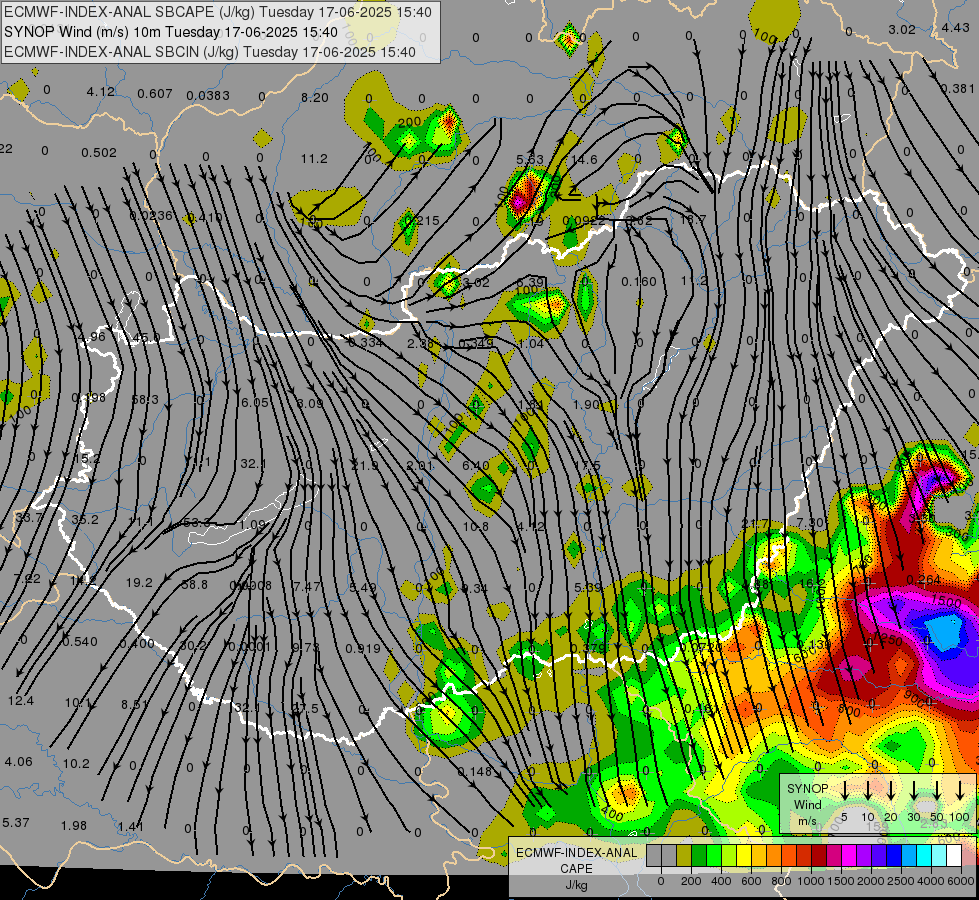The width and height of the screenshot is (979, 900).
Task: Click the 'CAPE' legend label
Action: coord(576,869)
